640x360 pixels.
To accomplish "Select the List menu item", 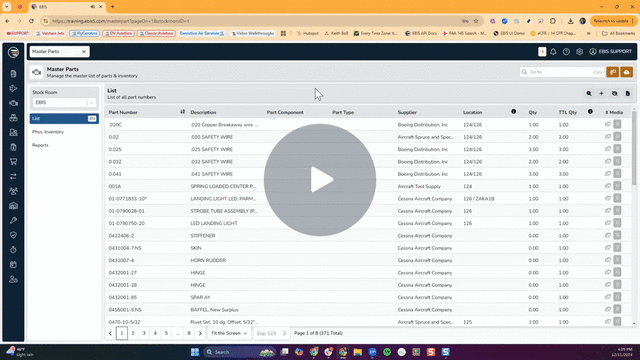I will 64,118.
